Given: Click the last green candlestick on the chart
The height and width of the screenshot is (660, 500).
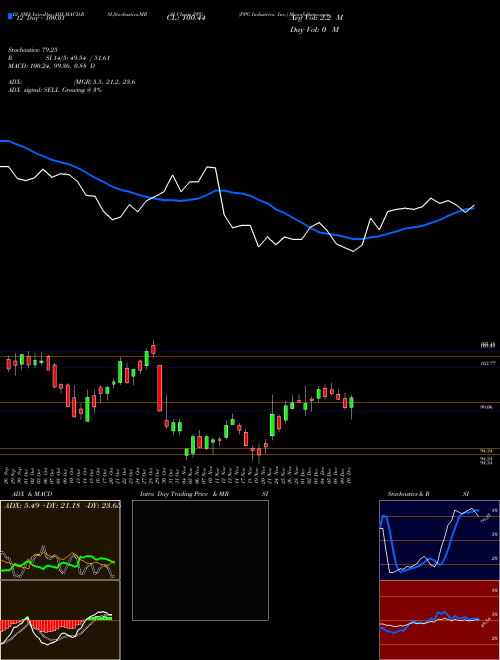Looking at the screenshot, I should 351,402.
